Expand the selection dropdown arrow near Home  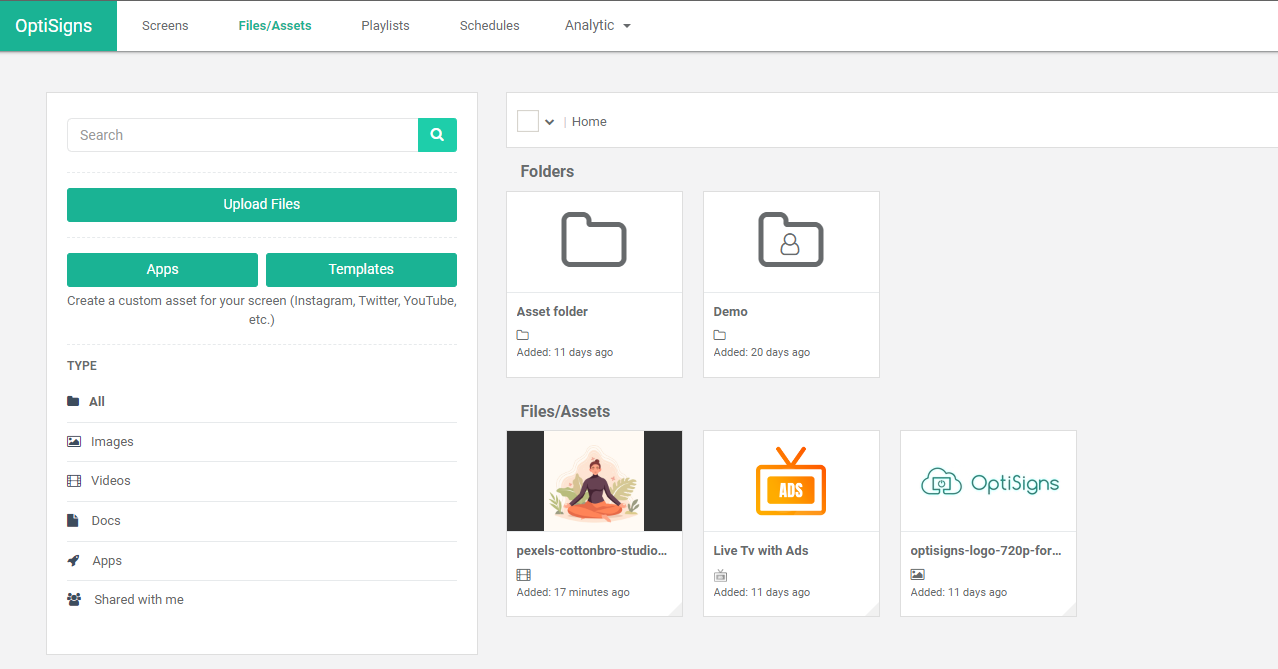tap(550, 122)
